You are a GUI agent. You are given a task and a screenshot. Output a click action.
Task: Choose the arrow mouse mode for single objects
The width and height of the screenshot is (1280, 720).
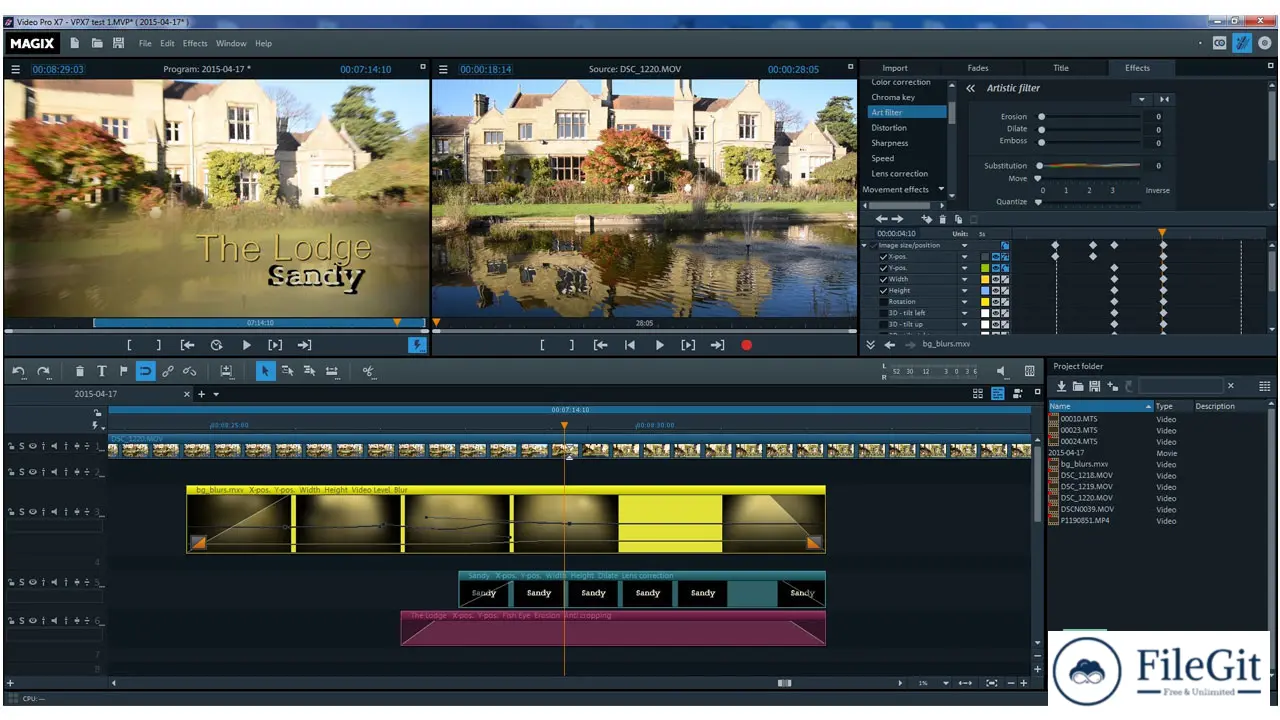pyautogui.click(x=265, y=371)
